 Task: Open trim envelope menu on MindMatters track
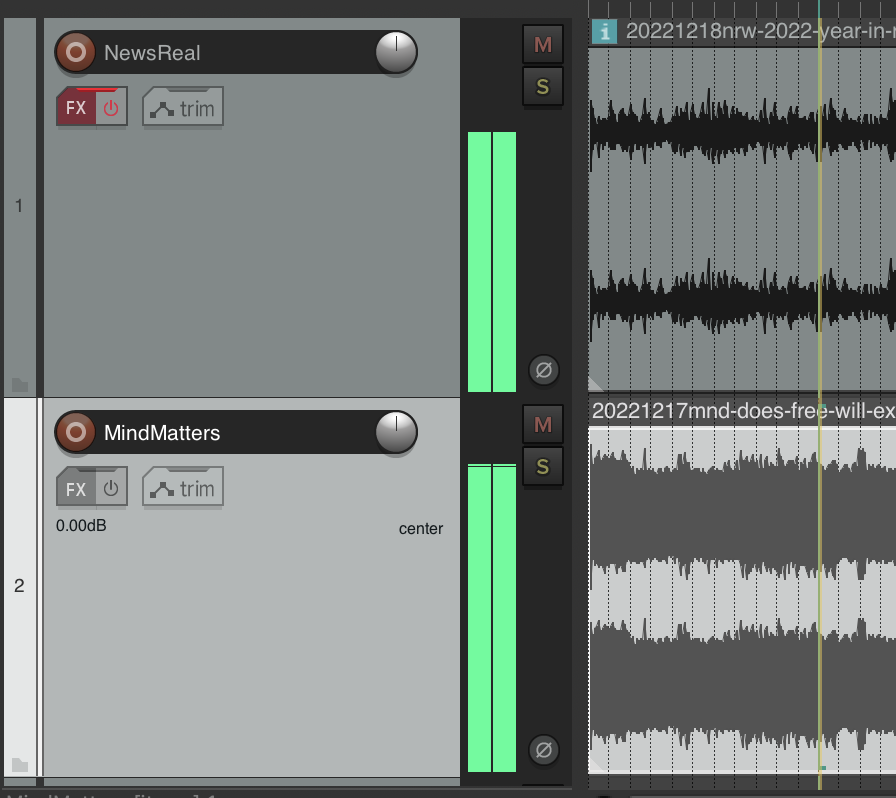(183, 488)
